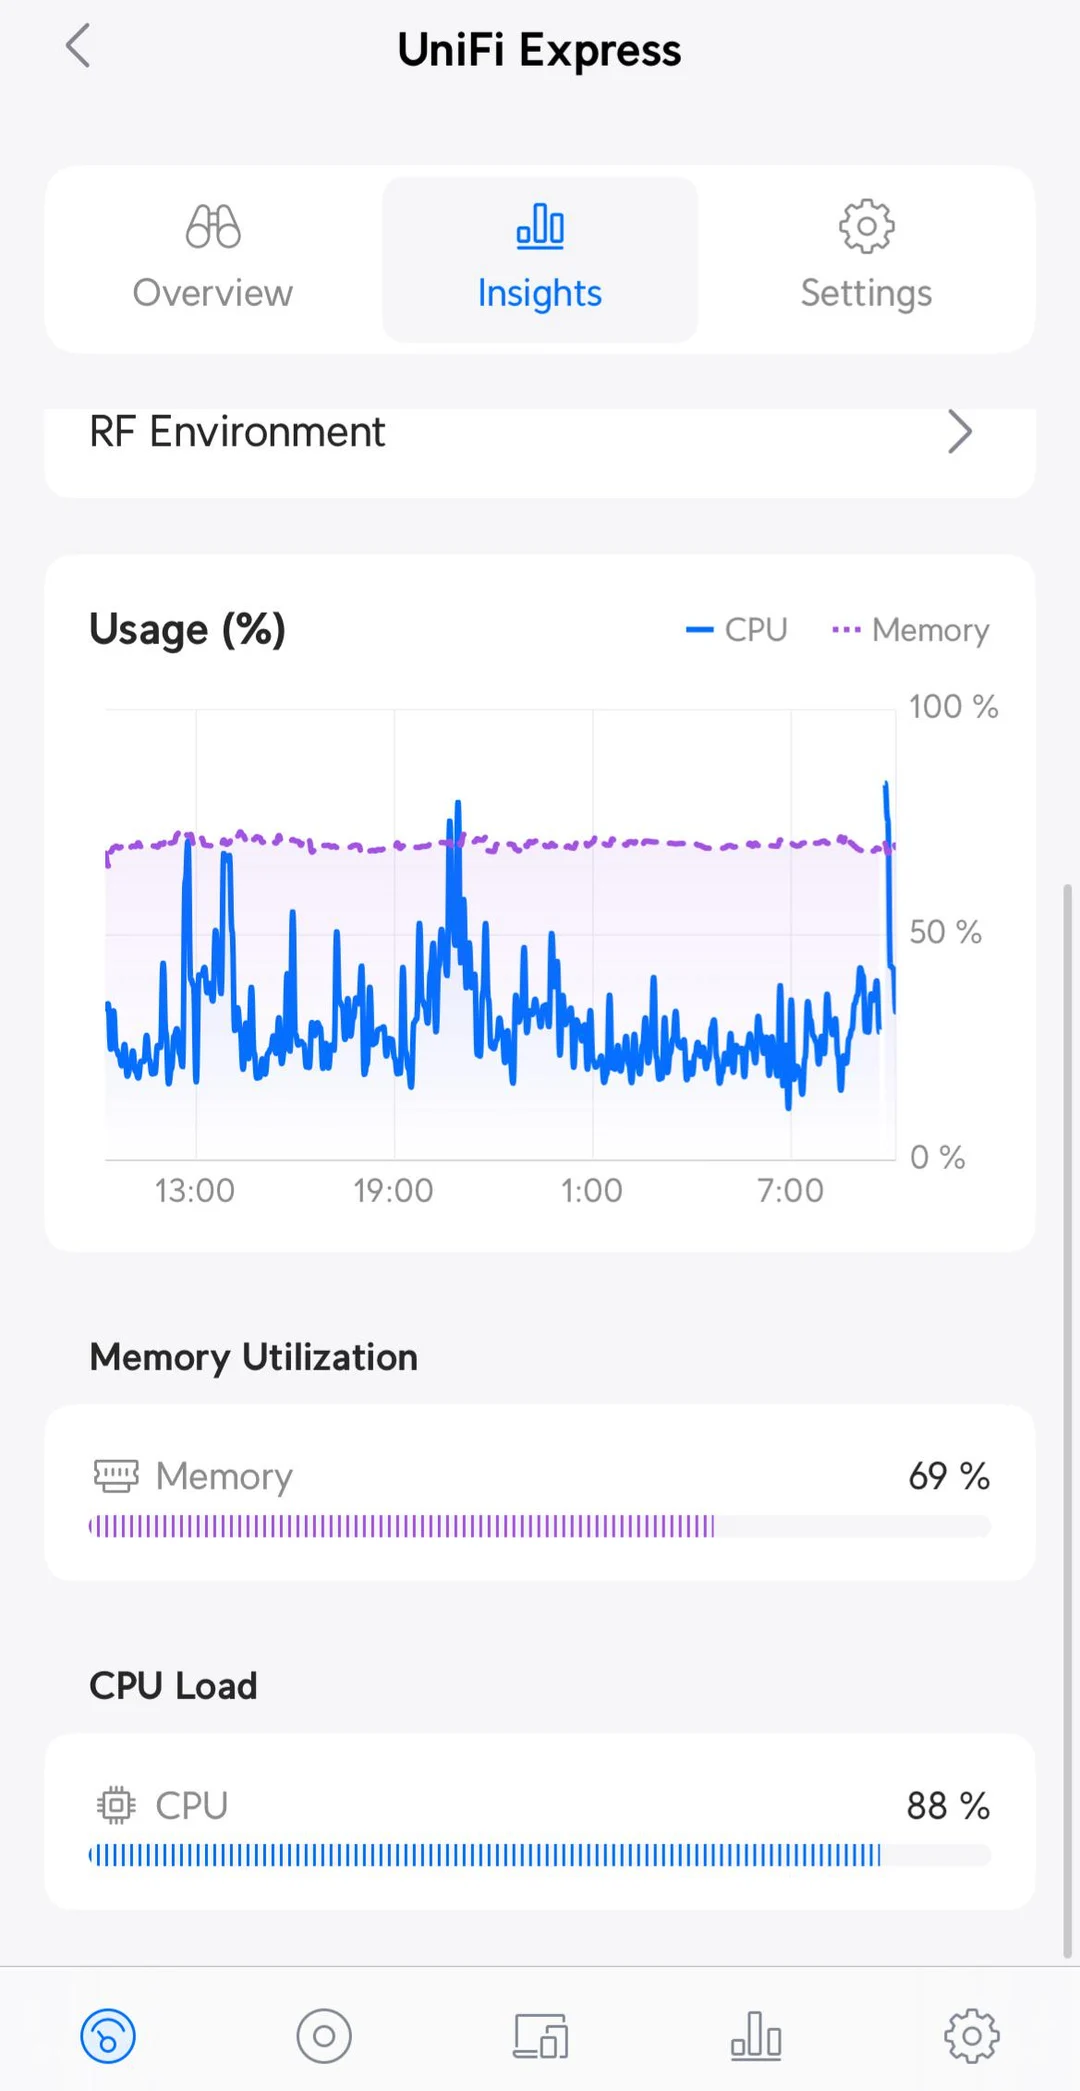Tap the binoculars Overview icon
The height and width of the screenshot is (2091, 1080).
(212, 227)
